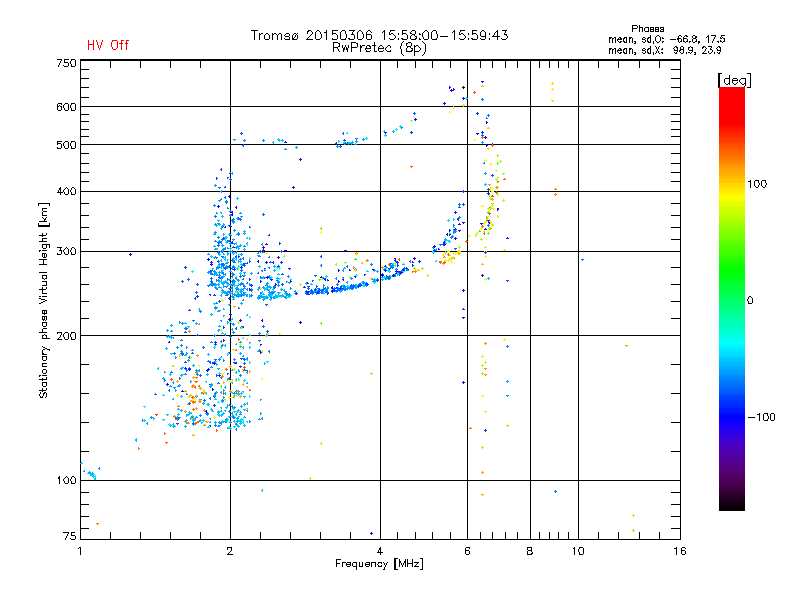800x600 pixels.
Task: Click the 'Phases' statistics heading
Action: [647, 29]
